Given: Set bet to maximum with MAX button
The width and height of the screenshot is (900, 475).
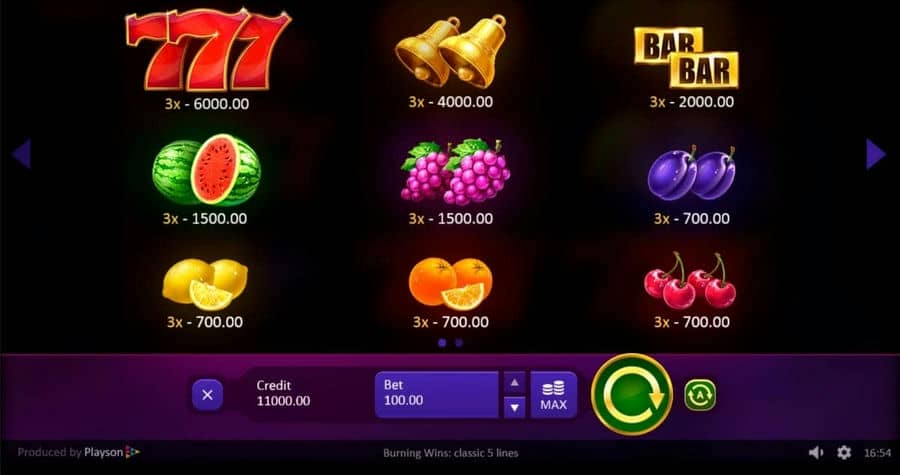Looking at the screenshot, I should pyautogui.click(x=553, y=395).
